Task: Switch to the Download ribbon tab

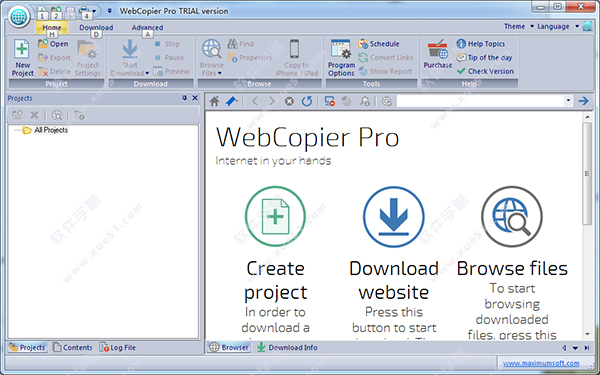Action: [x=96, y=27]
